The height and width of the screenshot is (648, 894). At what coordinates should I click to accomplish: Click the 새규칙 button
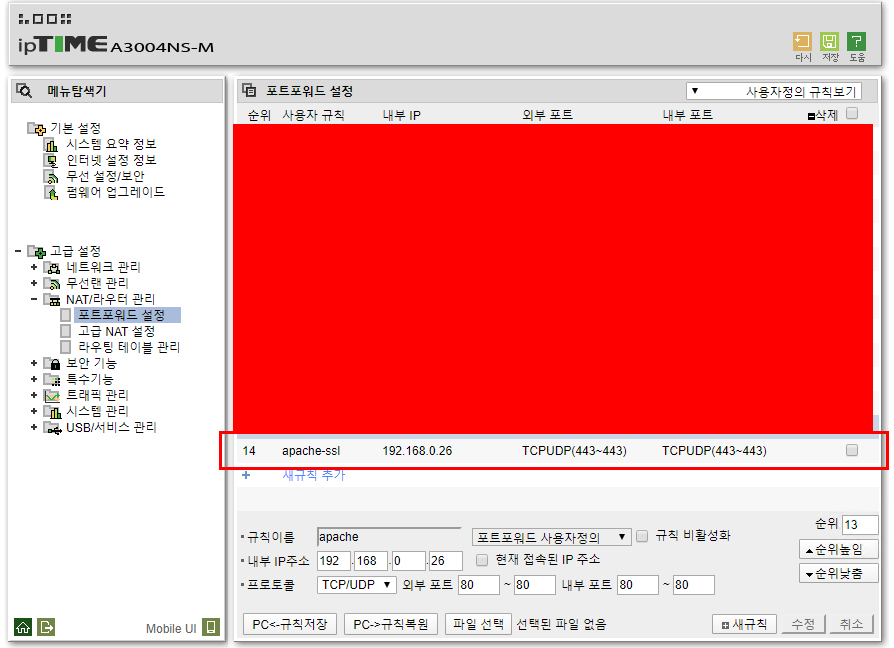[x=744, y=624]
